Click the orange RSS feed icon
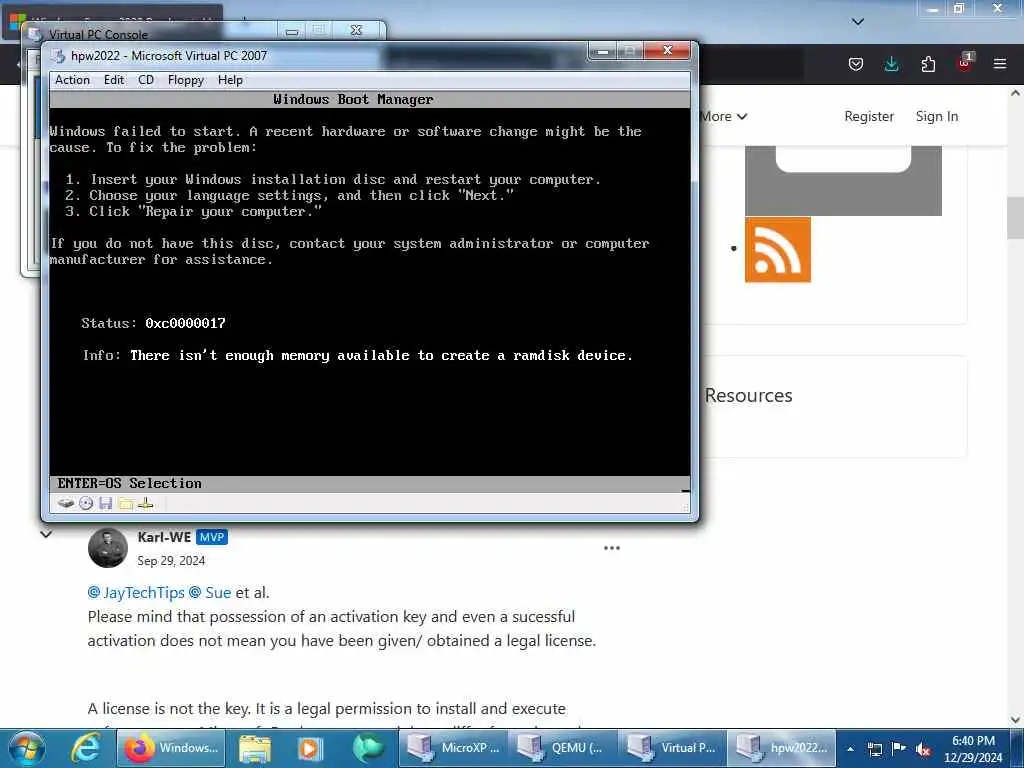1024x768 pixels. [778, 250]
